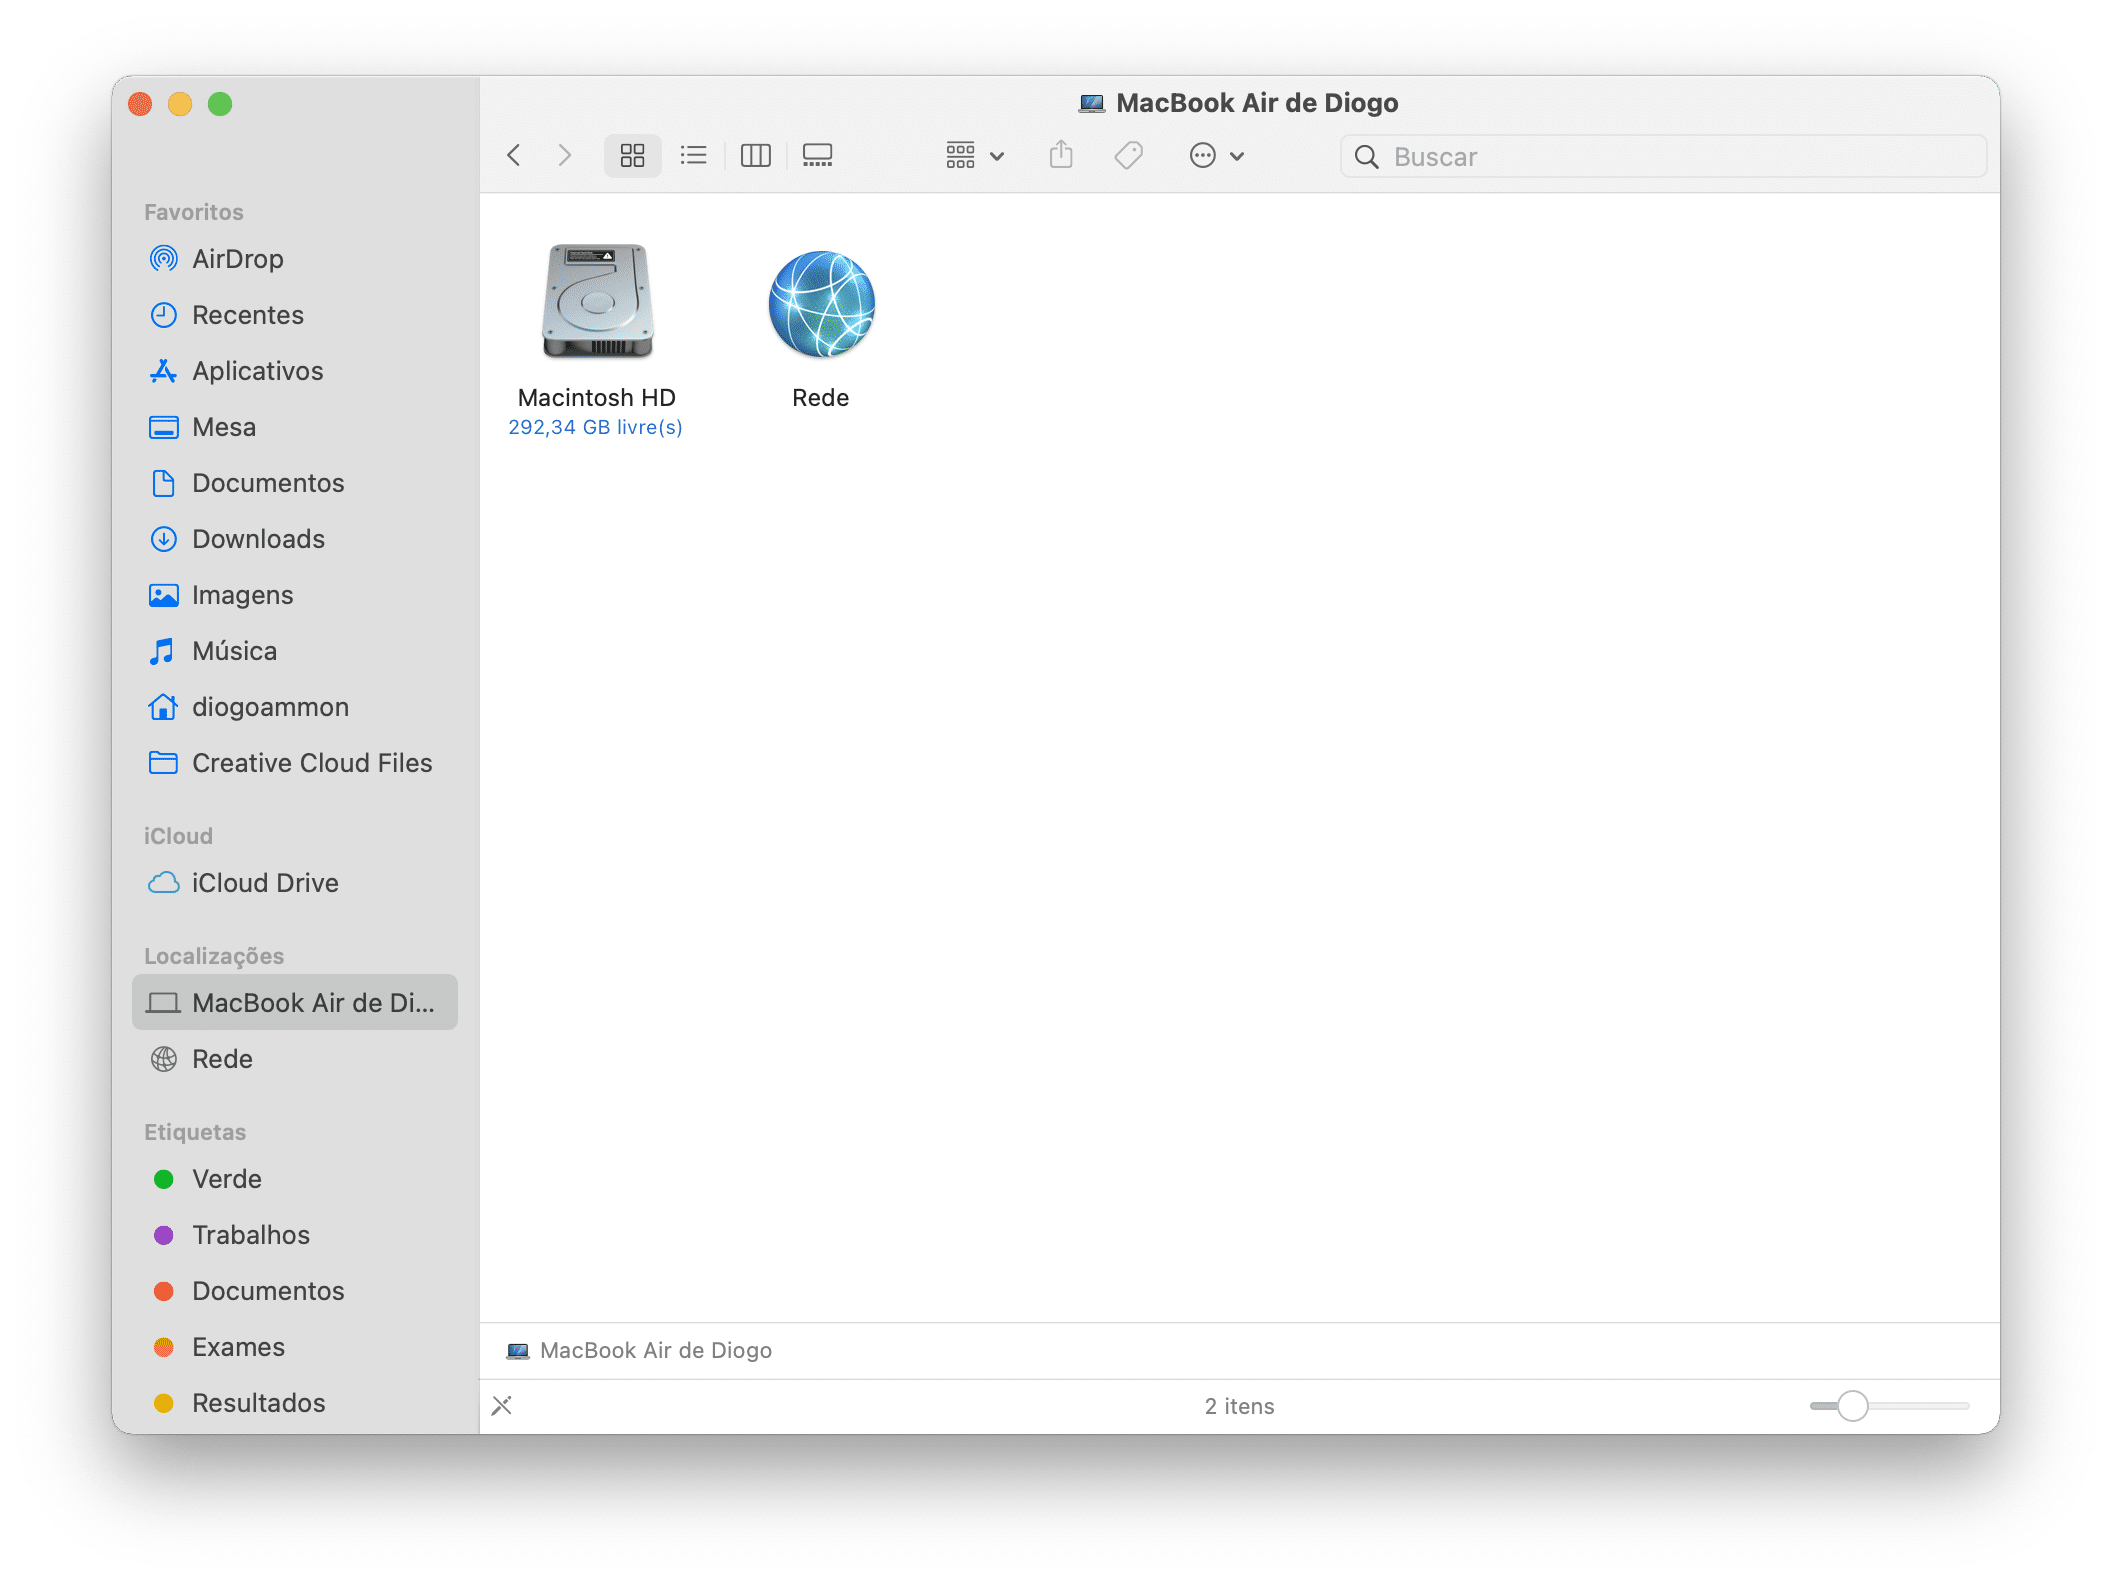Open Música in the sidebar

click(294, 651)
